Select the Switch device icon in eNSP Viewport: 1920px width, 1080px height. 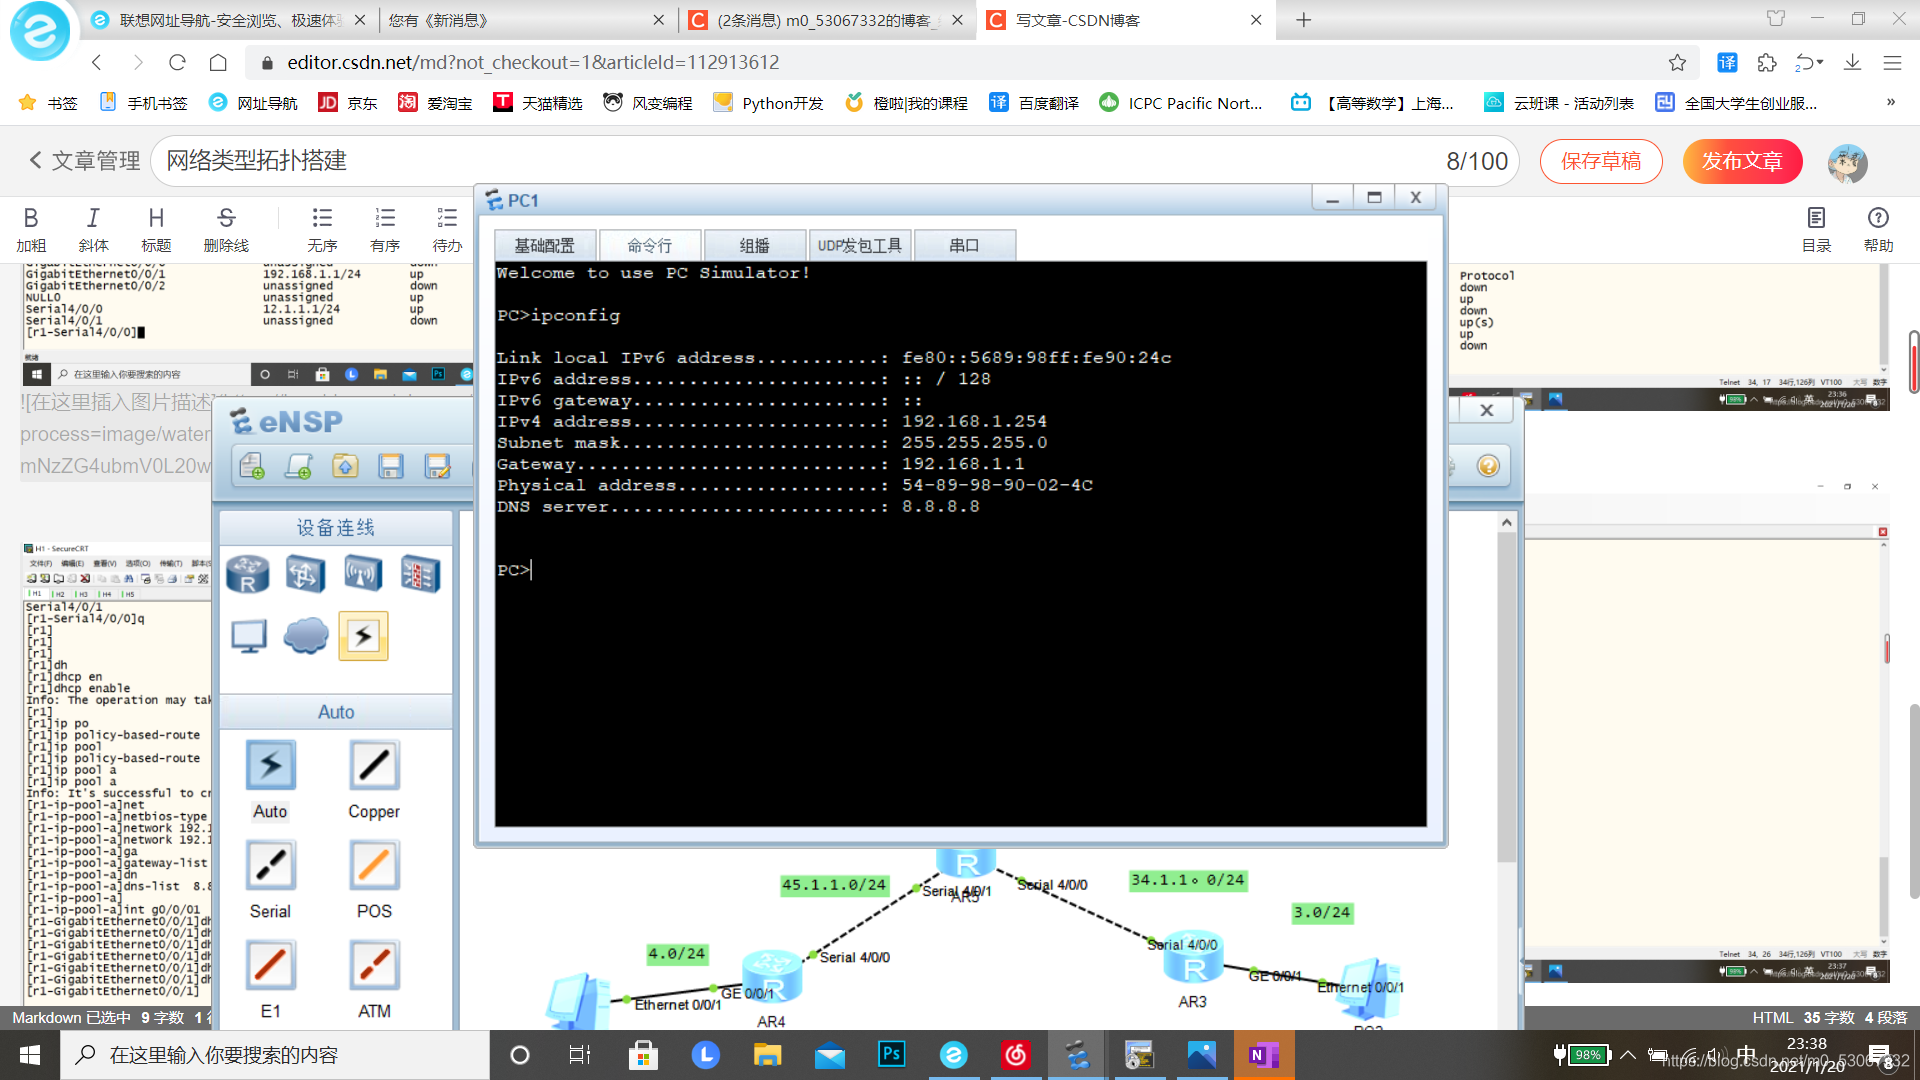[x=306, y=574]
